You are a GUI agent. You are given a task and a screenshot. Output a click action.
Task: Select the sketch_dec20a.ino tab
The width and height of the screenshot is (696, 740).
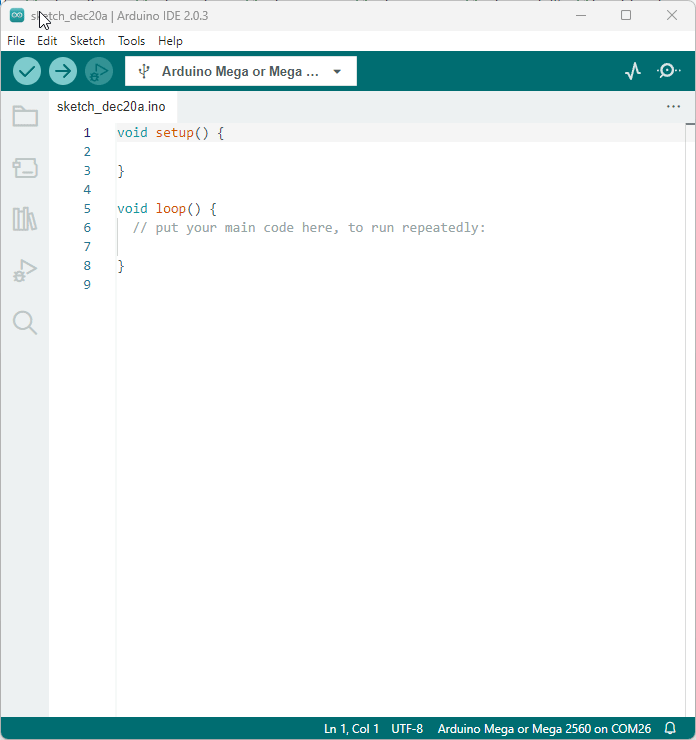pyautogui.click(x=111, y=106)
